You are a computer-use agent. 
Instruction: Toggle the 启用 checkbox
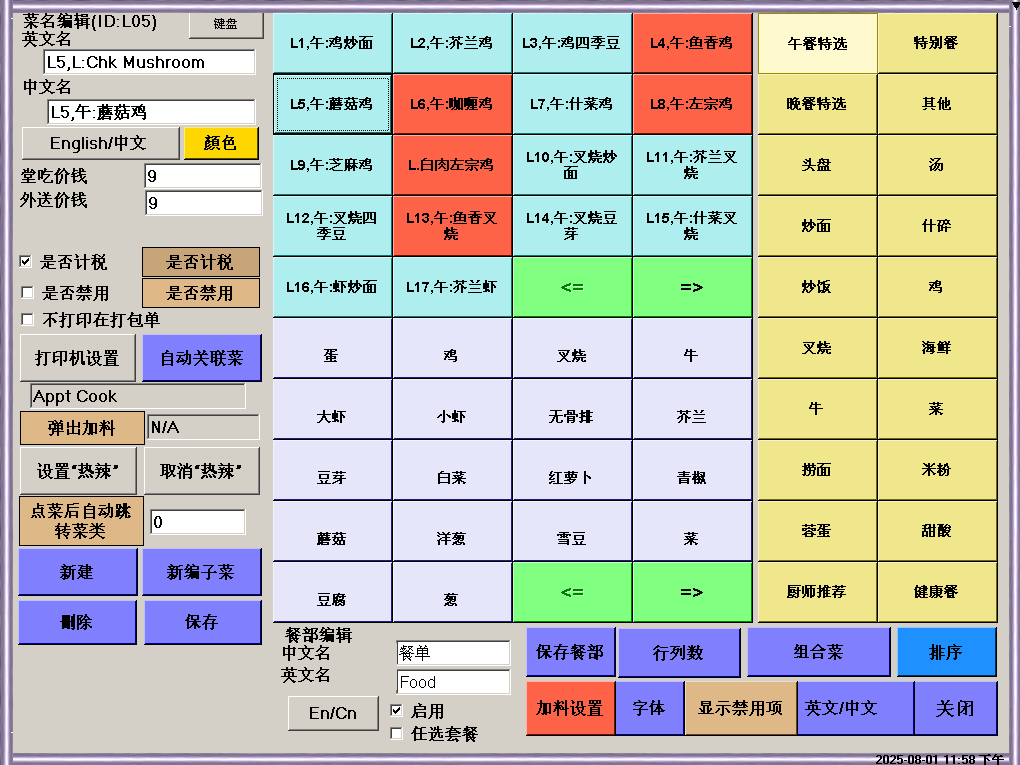[x=397, y=711]
